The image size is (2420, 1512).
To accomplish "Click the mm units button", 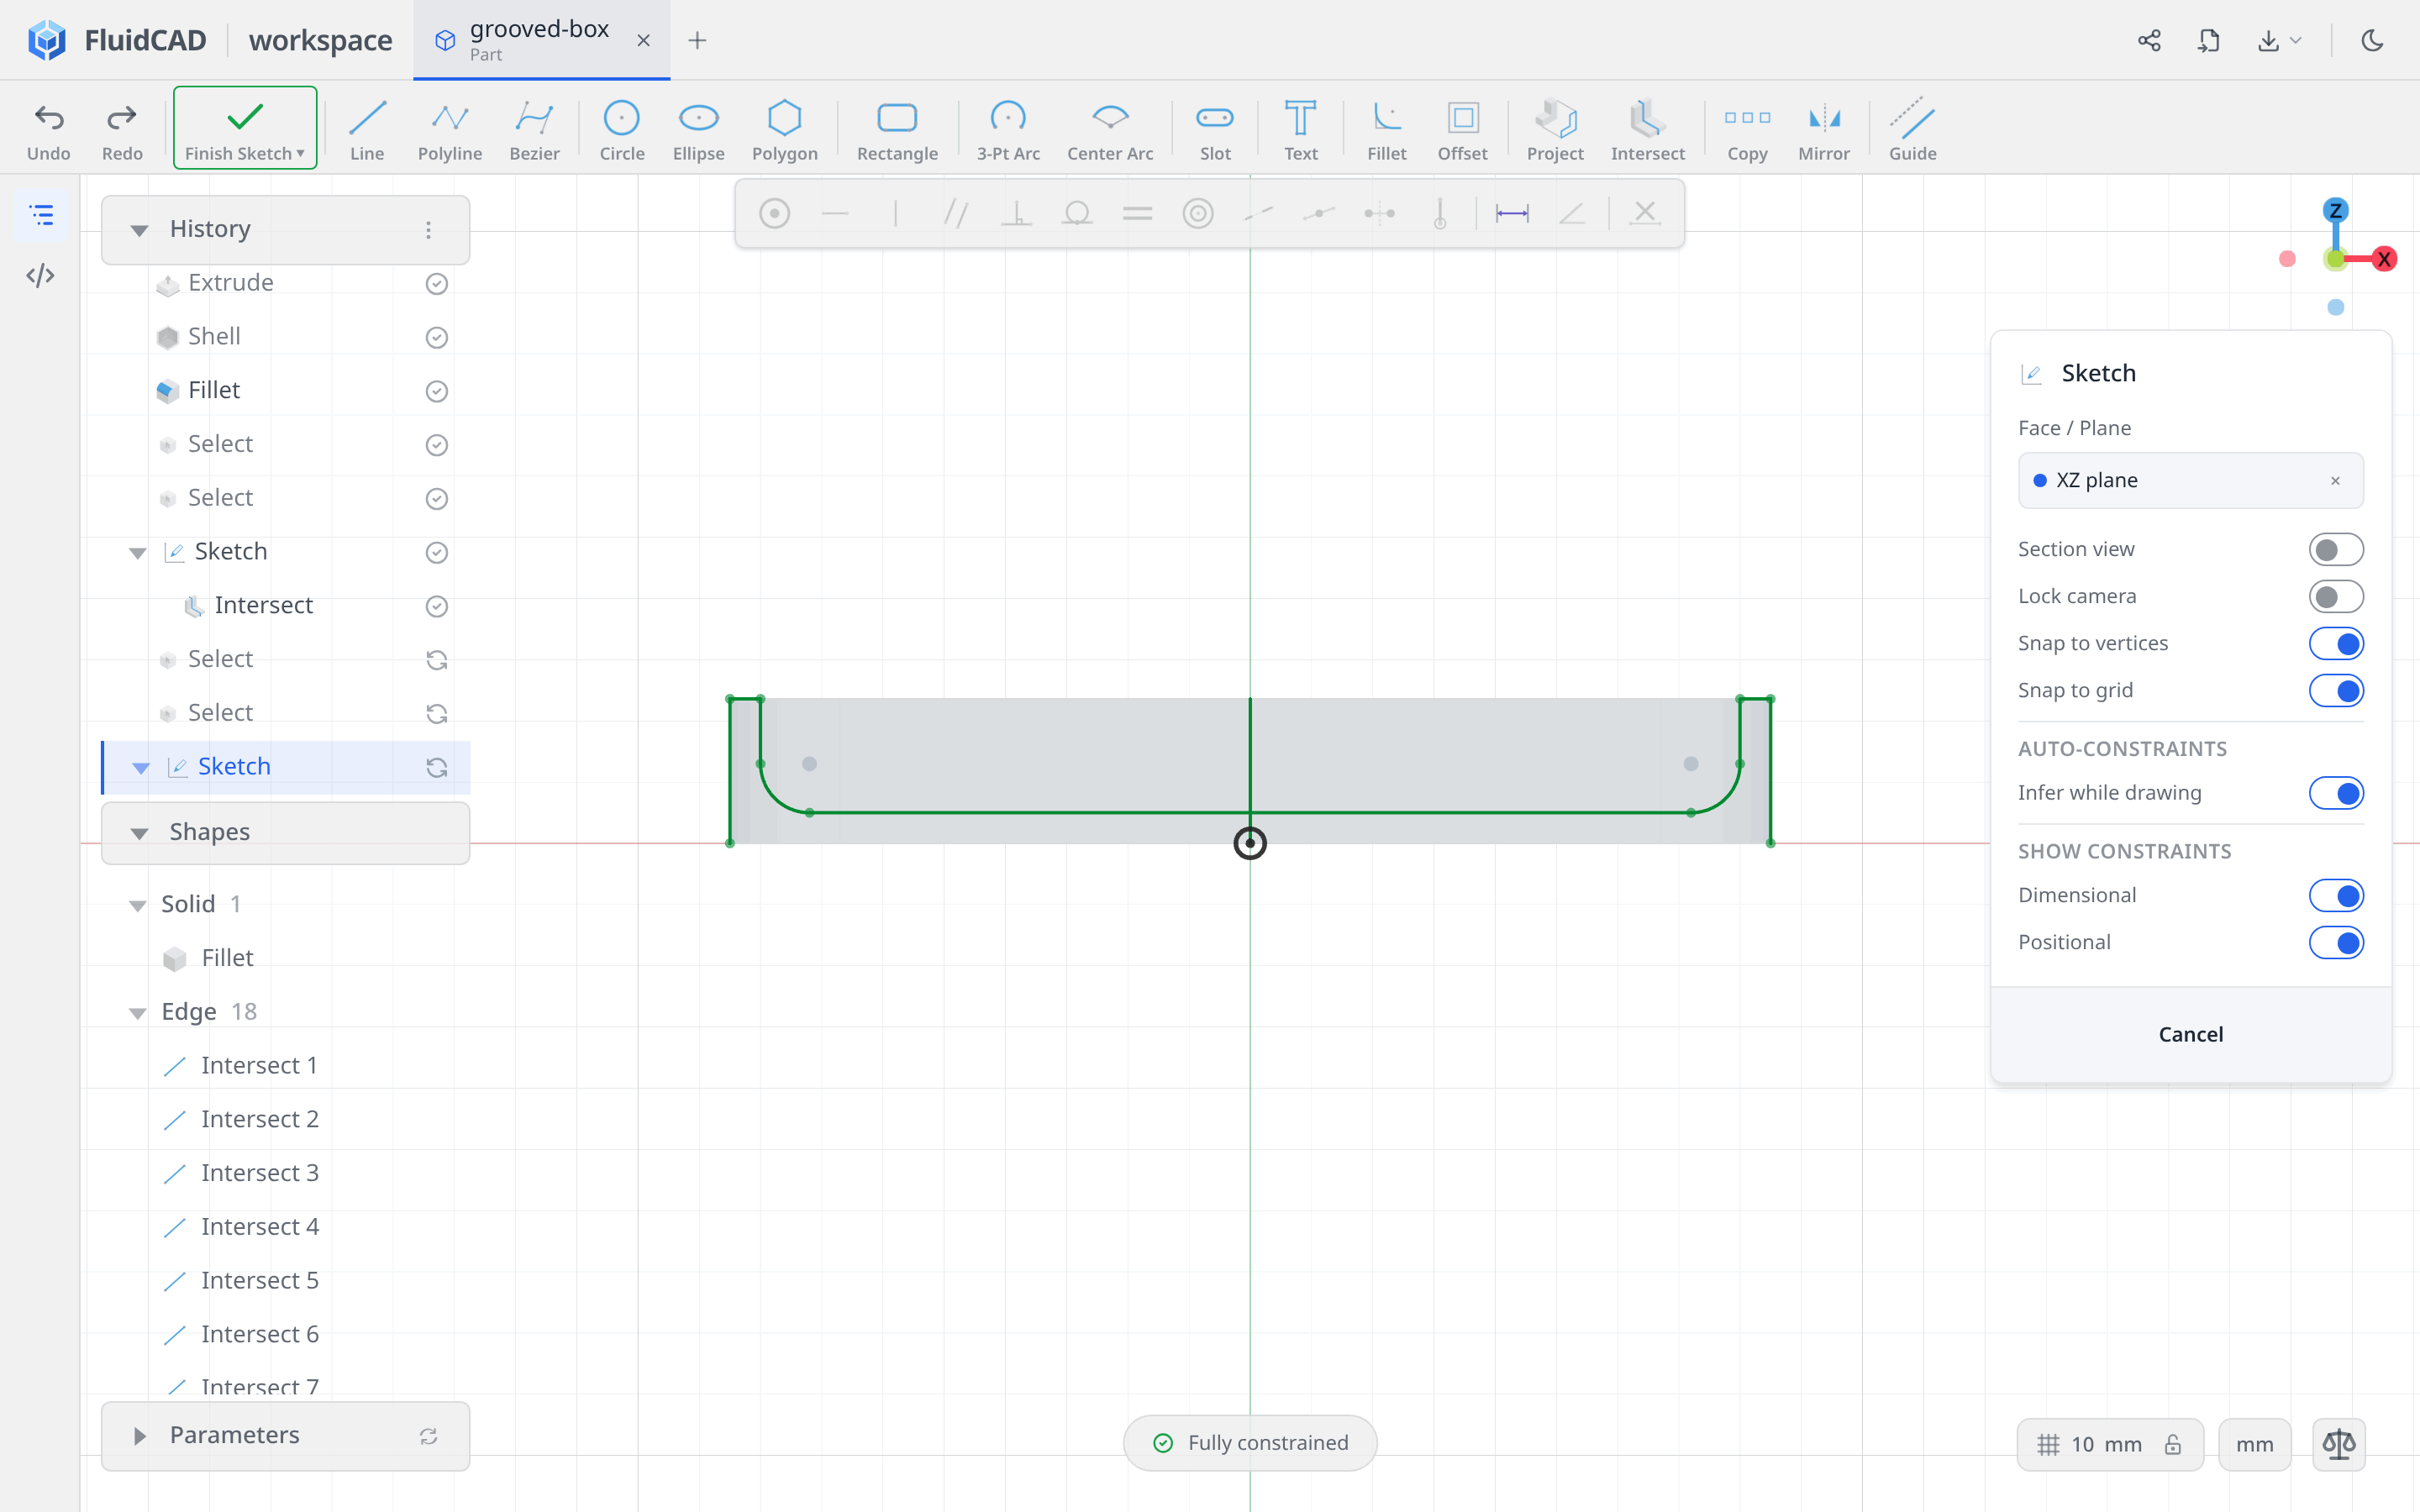I will click(x=2254, y=1444).
